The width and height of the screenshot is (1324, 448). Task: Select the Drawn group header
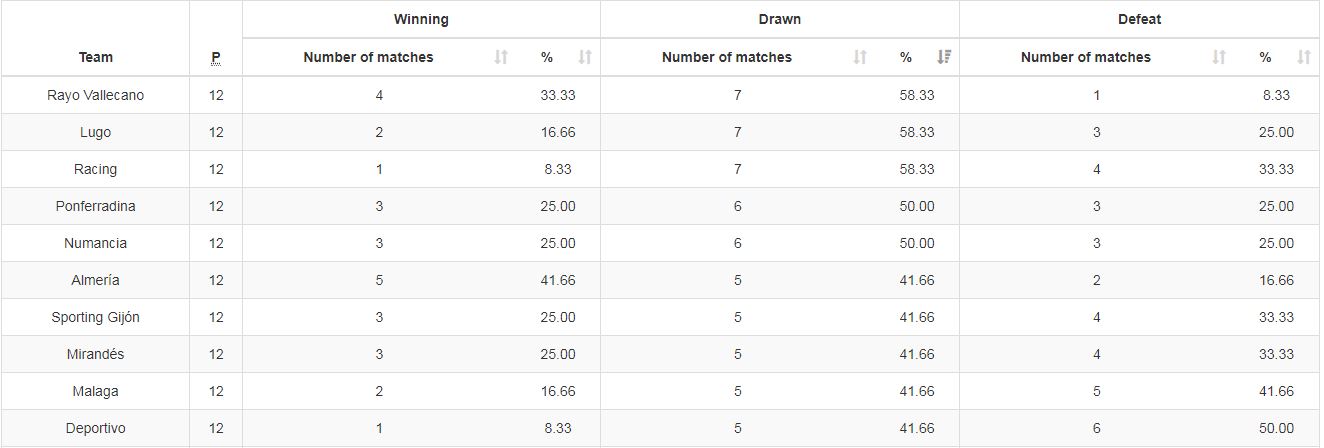(x=780, y=19)
